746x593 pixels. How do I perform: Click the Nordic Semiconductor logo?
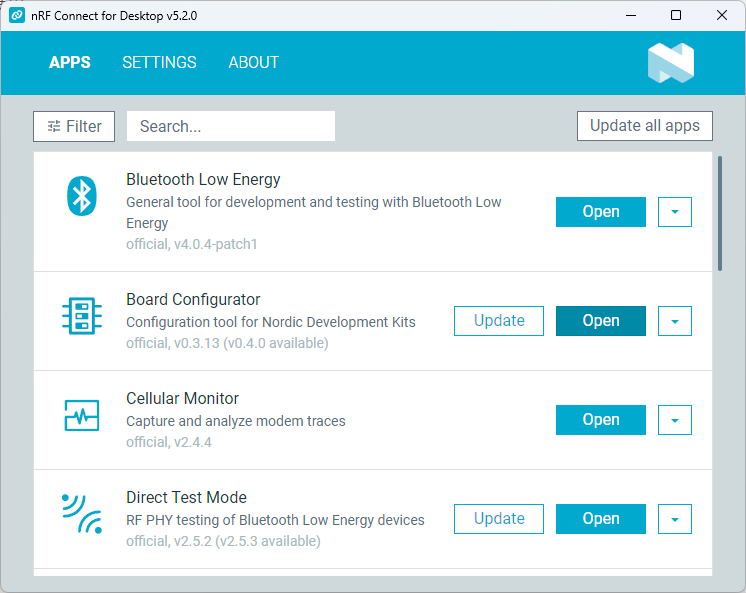pos(671,63)
